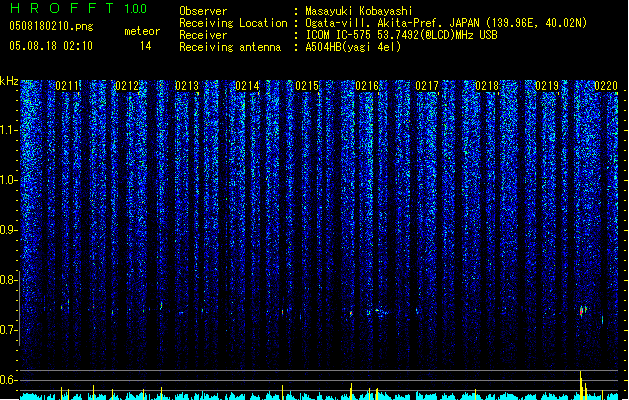The height and width of the screenshot is (400, 629).
Task: Click the 1.0 kHz axis tick label
Action: click(9, 180)
